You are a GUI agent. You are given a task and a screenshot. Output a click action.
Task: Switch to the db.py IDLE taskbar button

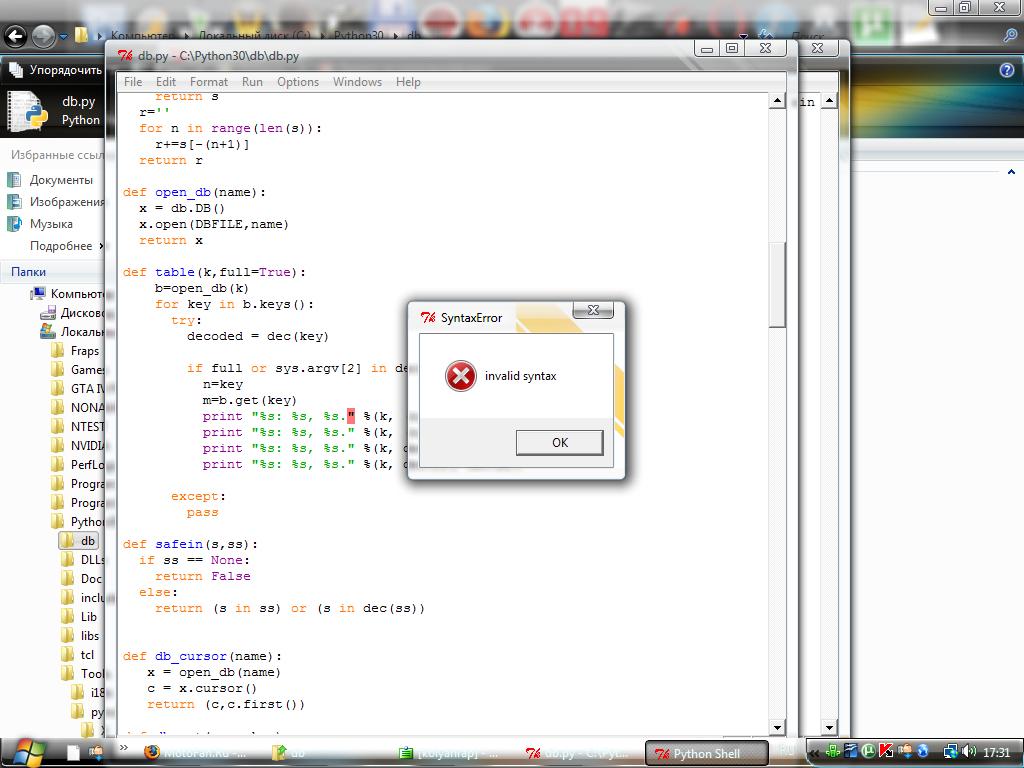click(579, 753)
